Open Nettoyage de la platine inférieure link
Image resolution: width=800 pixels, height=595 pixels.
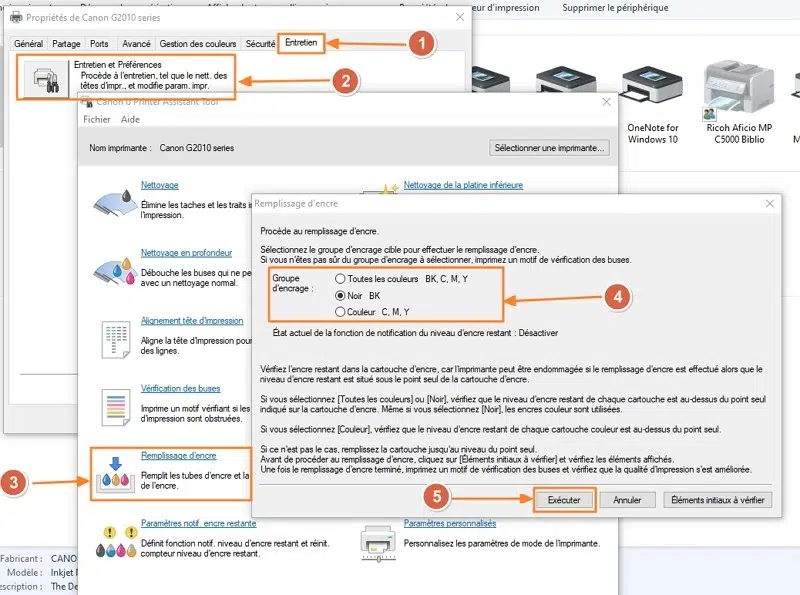pos(463,185)
